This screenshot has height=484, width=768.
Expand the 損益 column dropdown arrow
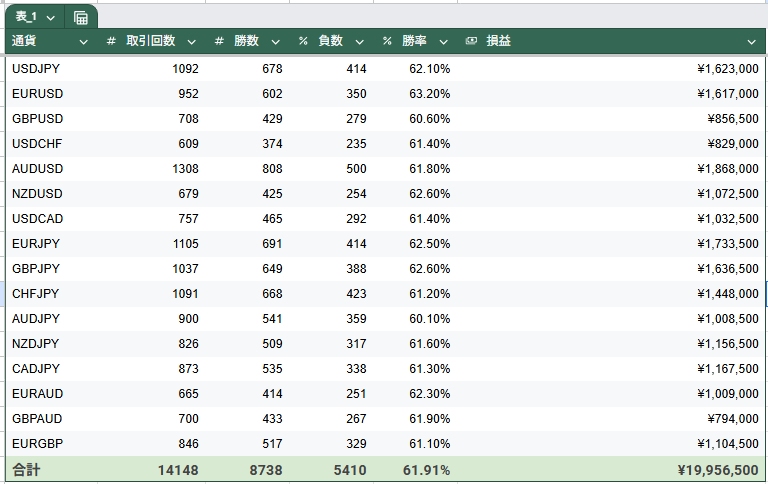click(x=752, y=42)
